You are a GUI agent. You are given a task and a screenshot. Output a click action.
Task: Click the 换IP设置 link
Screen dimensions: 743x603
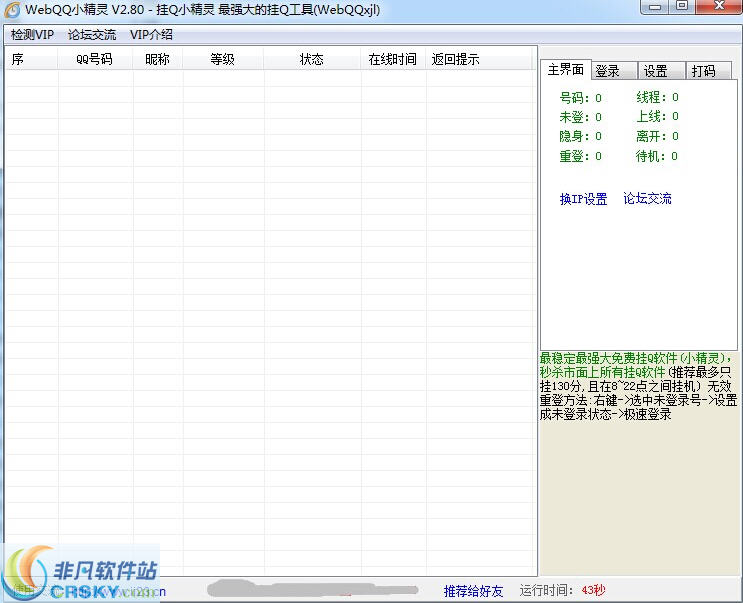(x=583, y=199)
